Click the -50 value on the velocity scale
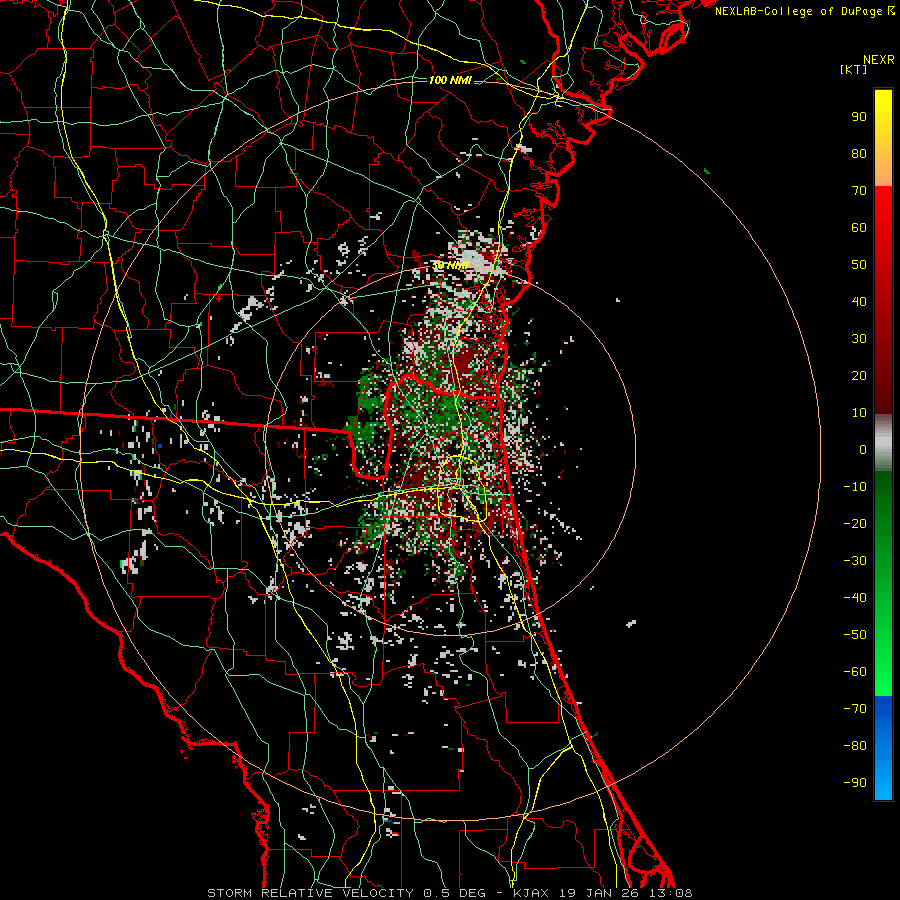The image size is (900, 900). (855, 635)
